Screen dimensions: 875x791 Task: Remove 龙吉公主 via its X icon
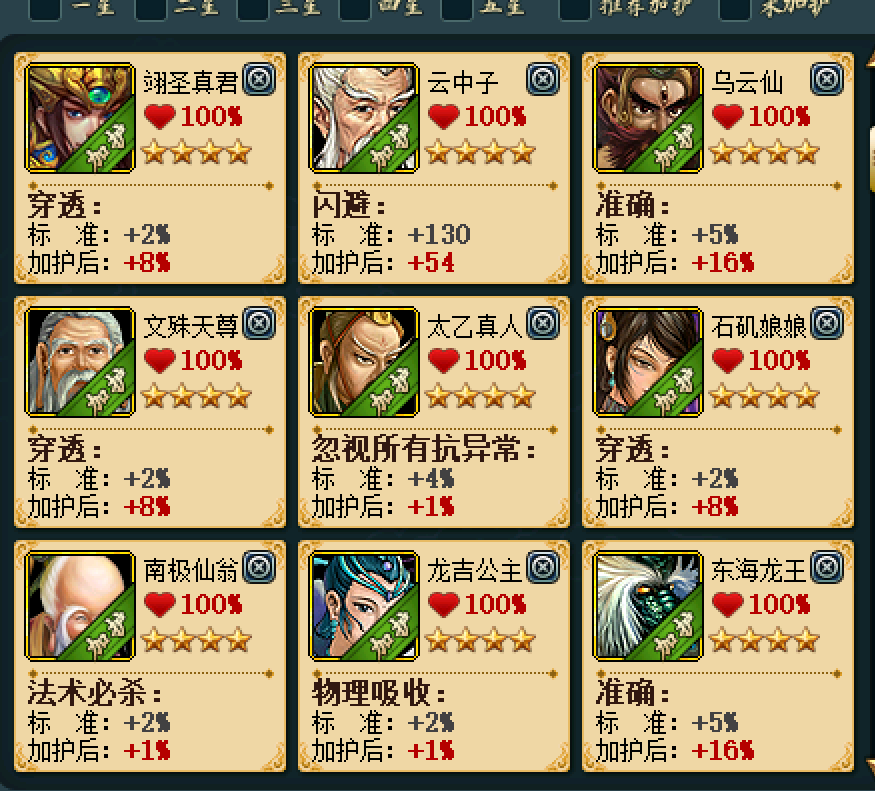pyautogui.click(x=543, y=567)
